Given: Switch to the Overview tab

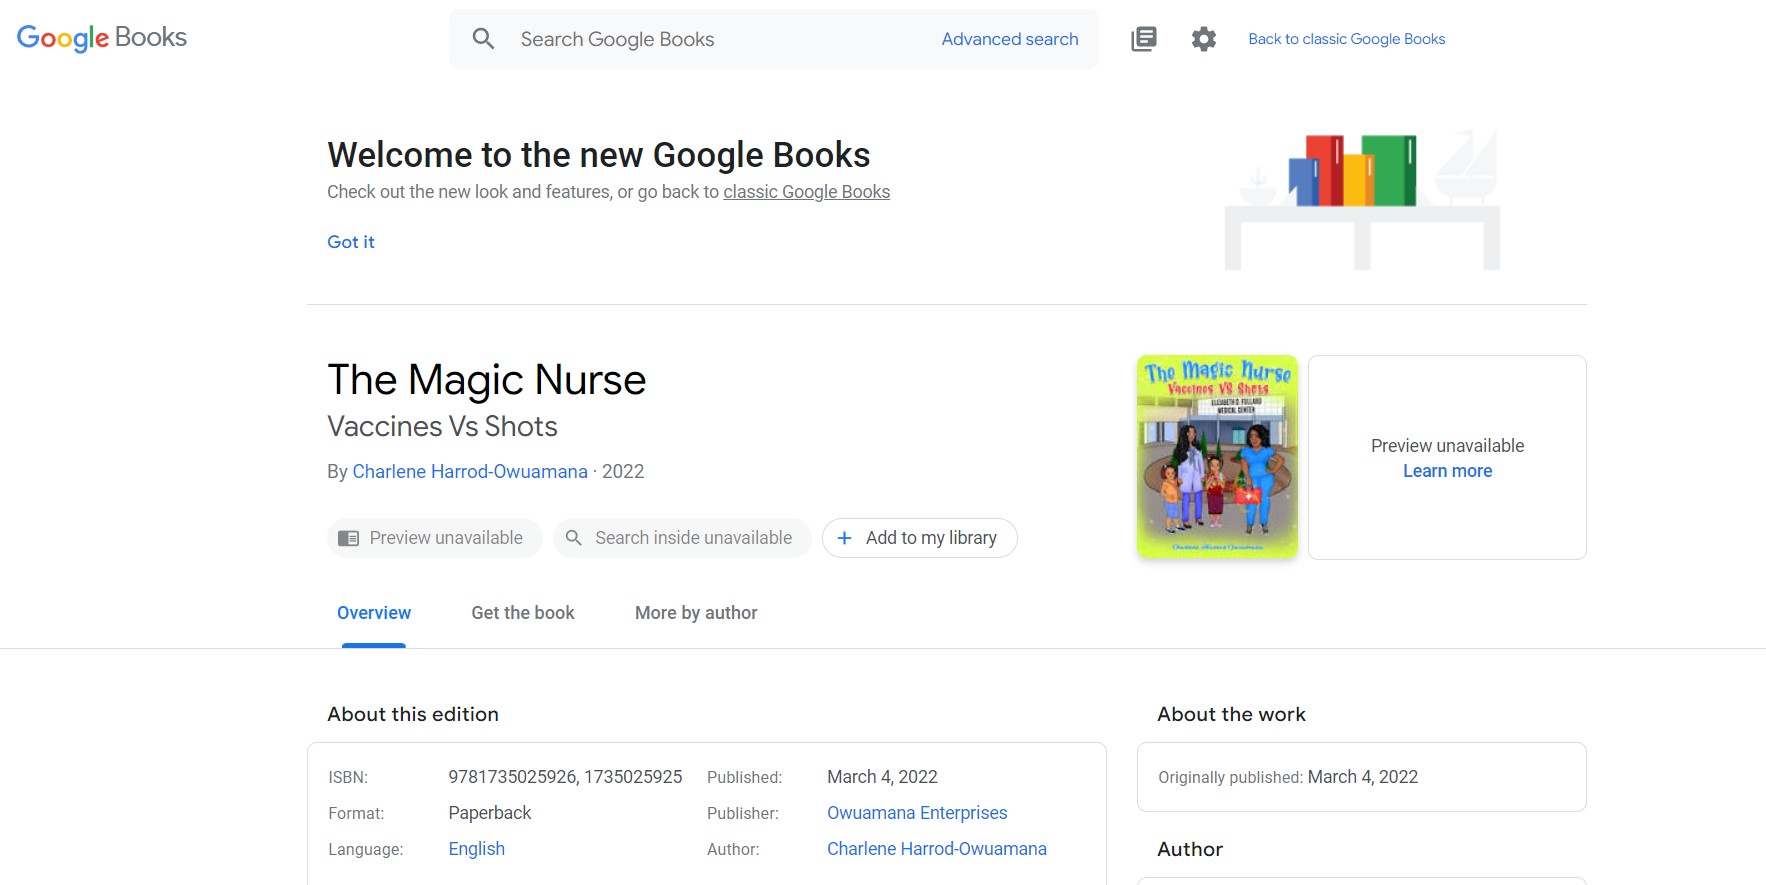Looking at the screenshot, I should pyautogui.click(x=373, y=613).
